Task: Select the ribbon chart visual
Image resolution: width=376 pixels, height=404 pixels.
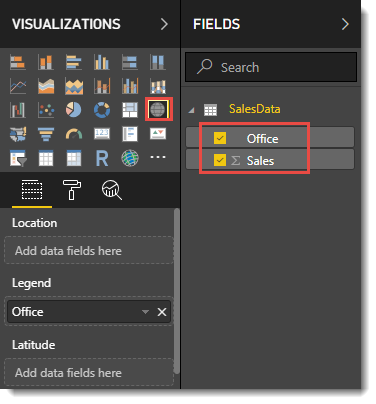Action: tap(158, 86)
